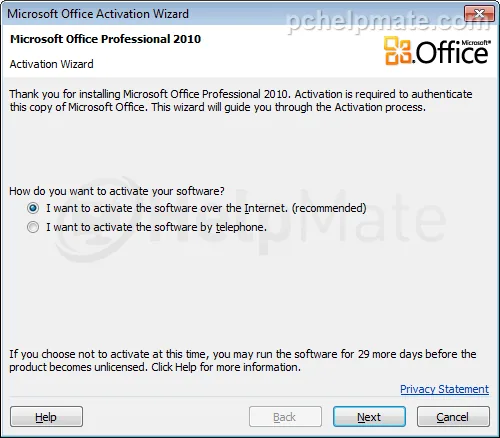This screenshot has width=500, height=438.
Task: Click the bold 'Microsoft Office Professional 2010' heading
Action: click(105, 39)
